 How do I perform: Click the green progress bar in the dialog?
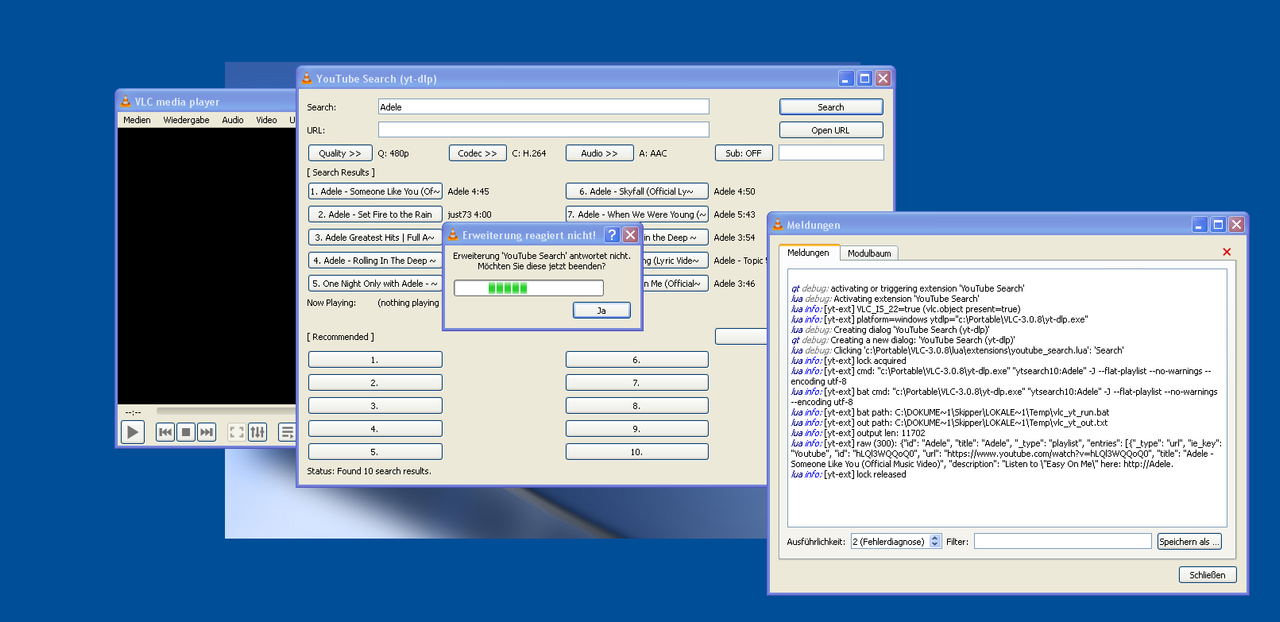tap(529, 288)
